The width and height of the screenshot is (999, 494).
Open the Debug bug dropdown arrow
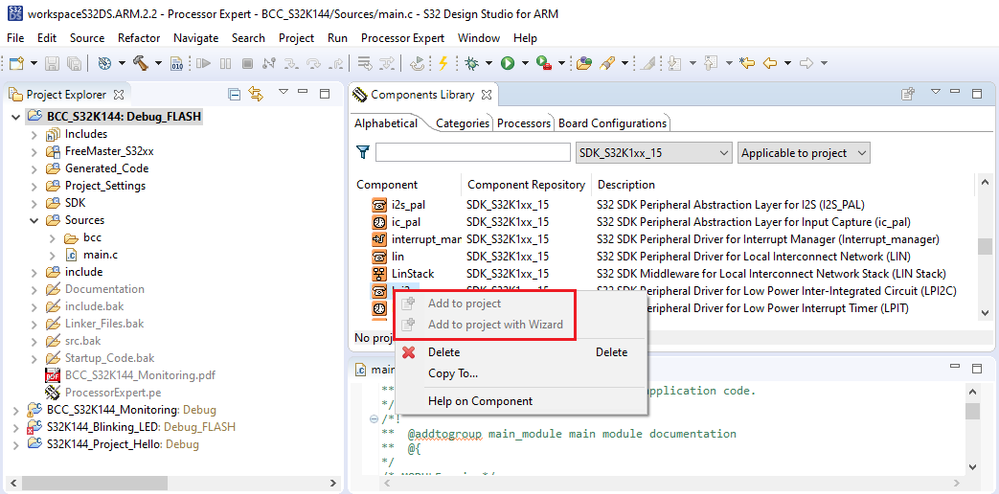click(x=489, y=62)
